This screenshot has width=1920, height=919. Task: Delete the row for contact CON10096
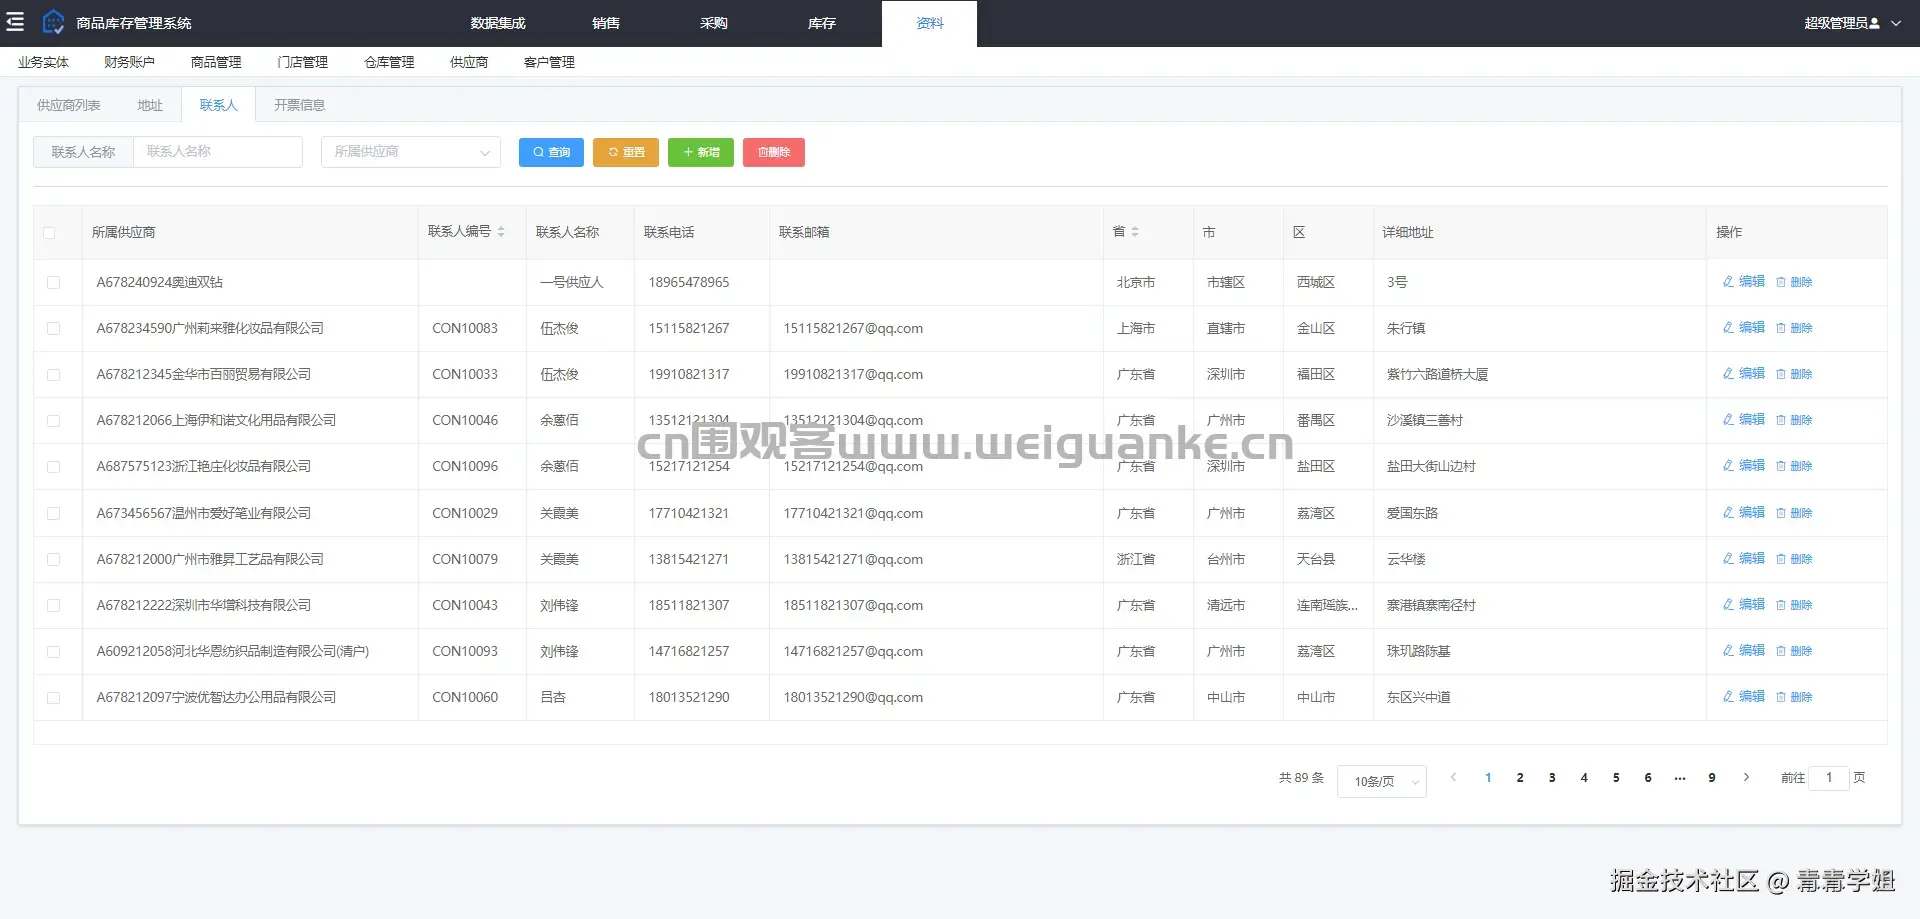click(x=1794, y=466)
